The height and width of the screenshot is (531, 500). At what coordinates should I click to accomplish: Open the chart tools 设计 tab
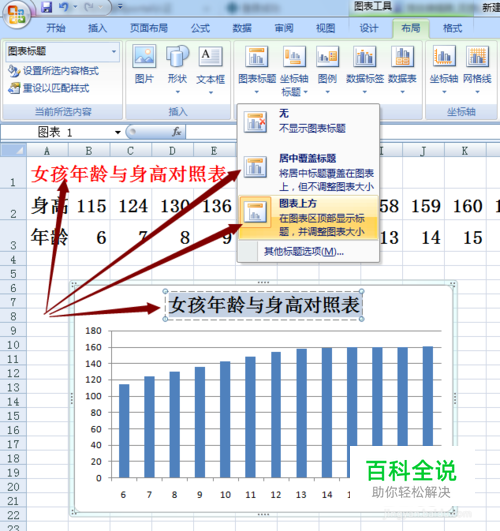pyautogui.click(x=369, y=28)
